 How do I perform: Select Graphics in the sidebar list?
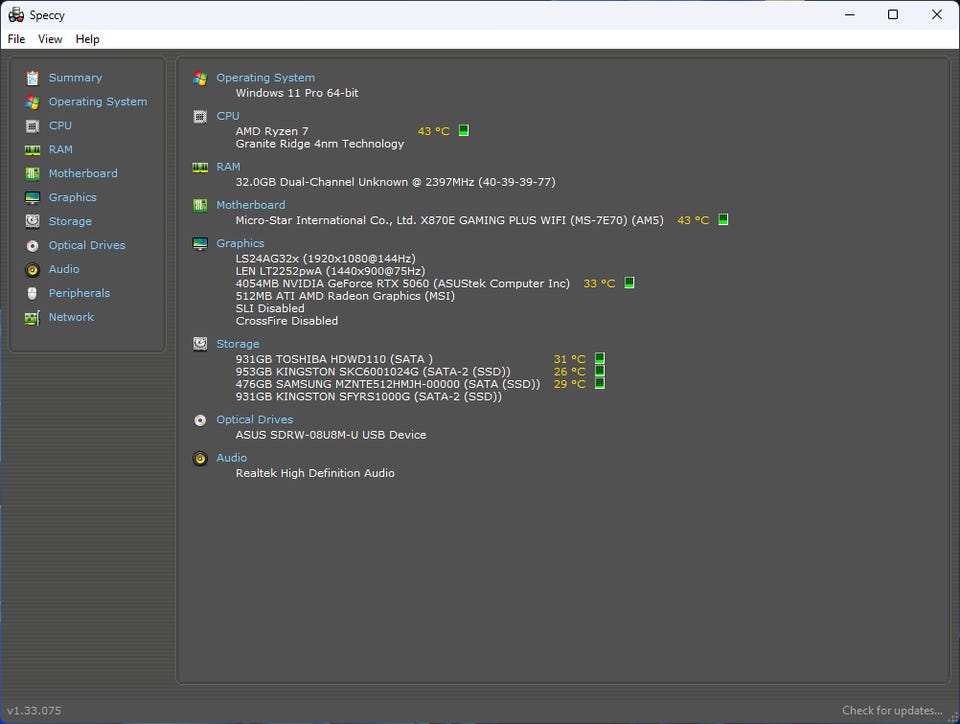[72, 198]
